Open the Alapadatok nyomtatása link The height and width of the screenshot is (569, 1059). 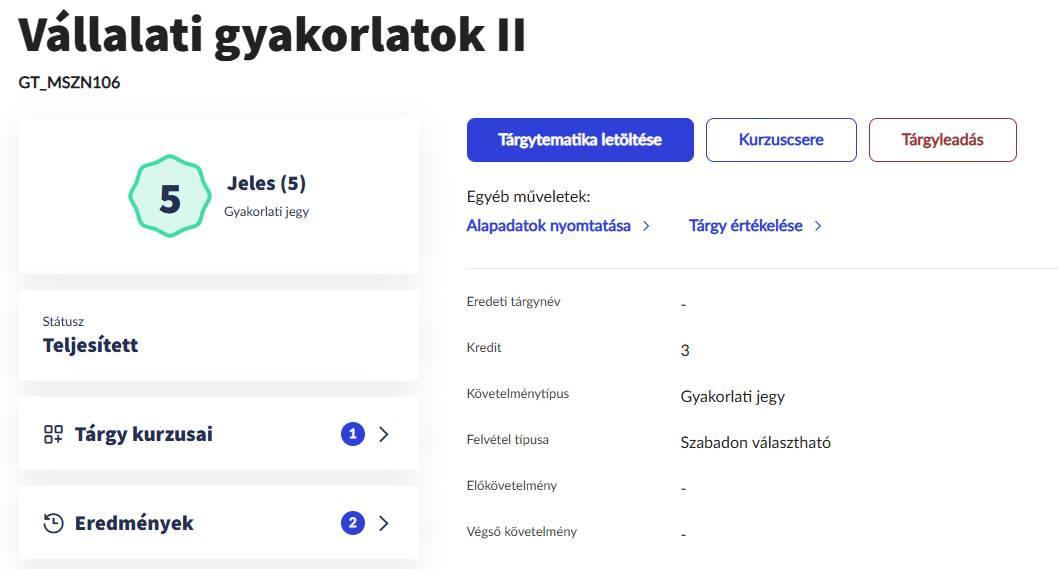tap(548, 226)
